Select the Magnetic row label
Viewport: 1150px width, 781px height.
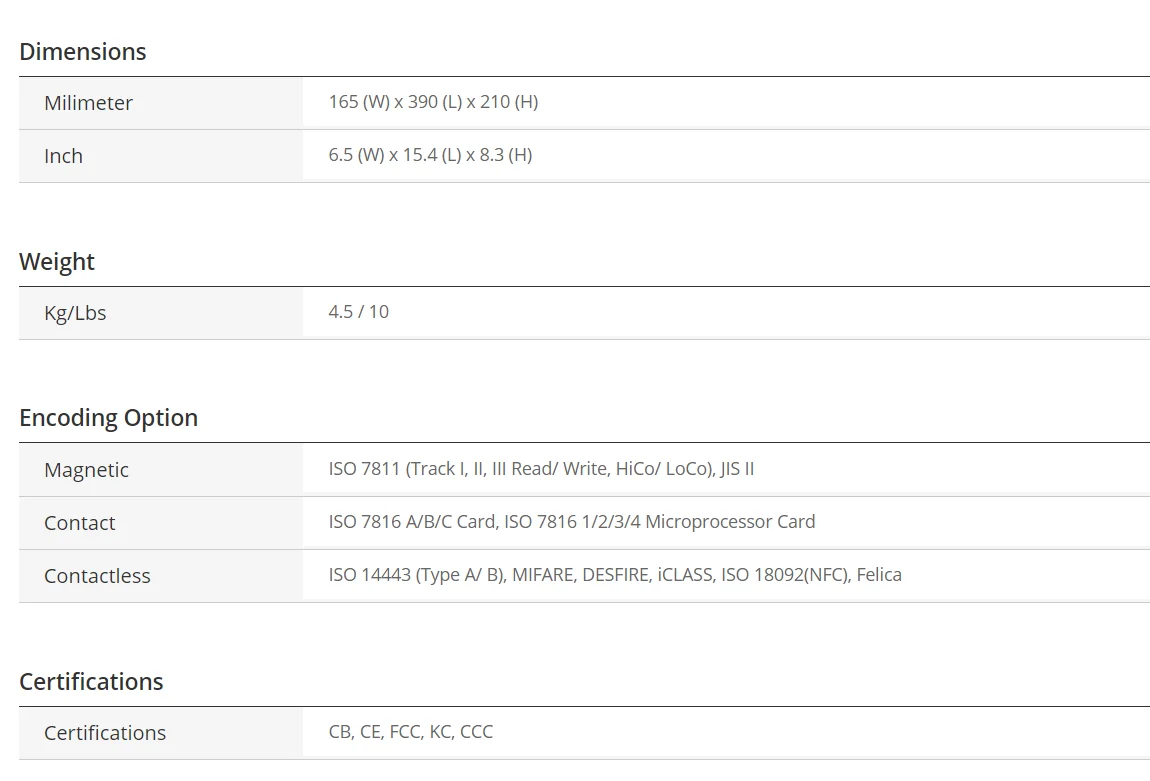86,470
